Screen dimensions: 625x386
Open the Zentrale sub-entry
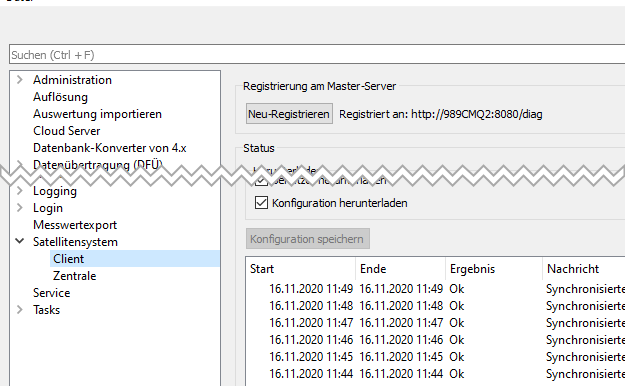coord(75,276)
